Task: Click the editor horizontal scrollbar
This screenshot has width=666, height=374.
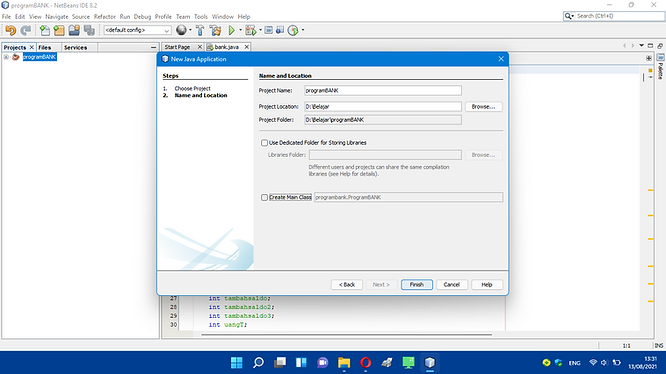Action: tap(346, 335)
